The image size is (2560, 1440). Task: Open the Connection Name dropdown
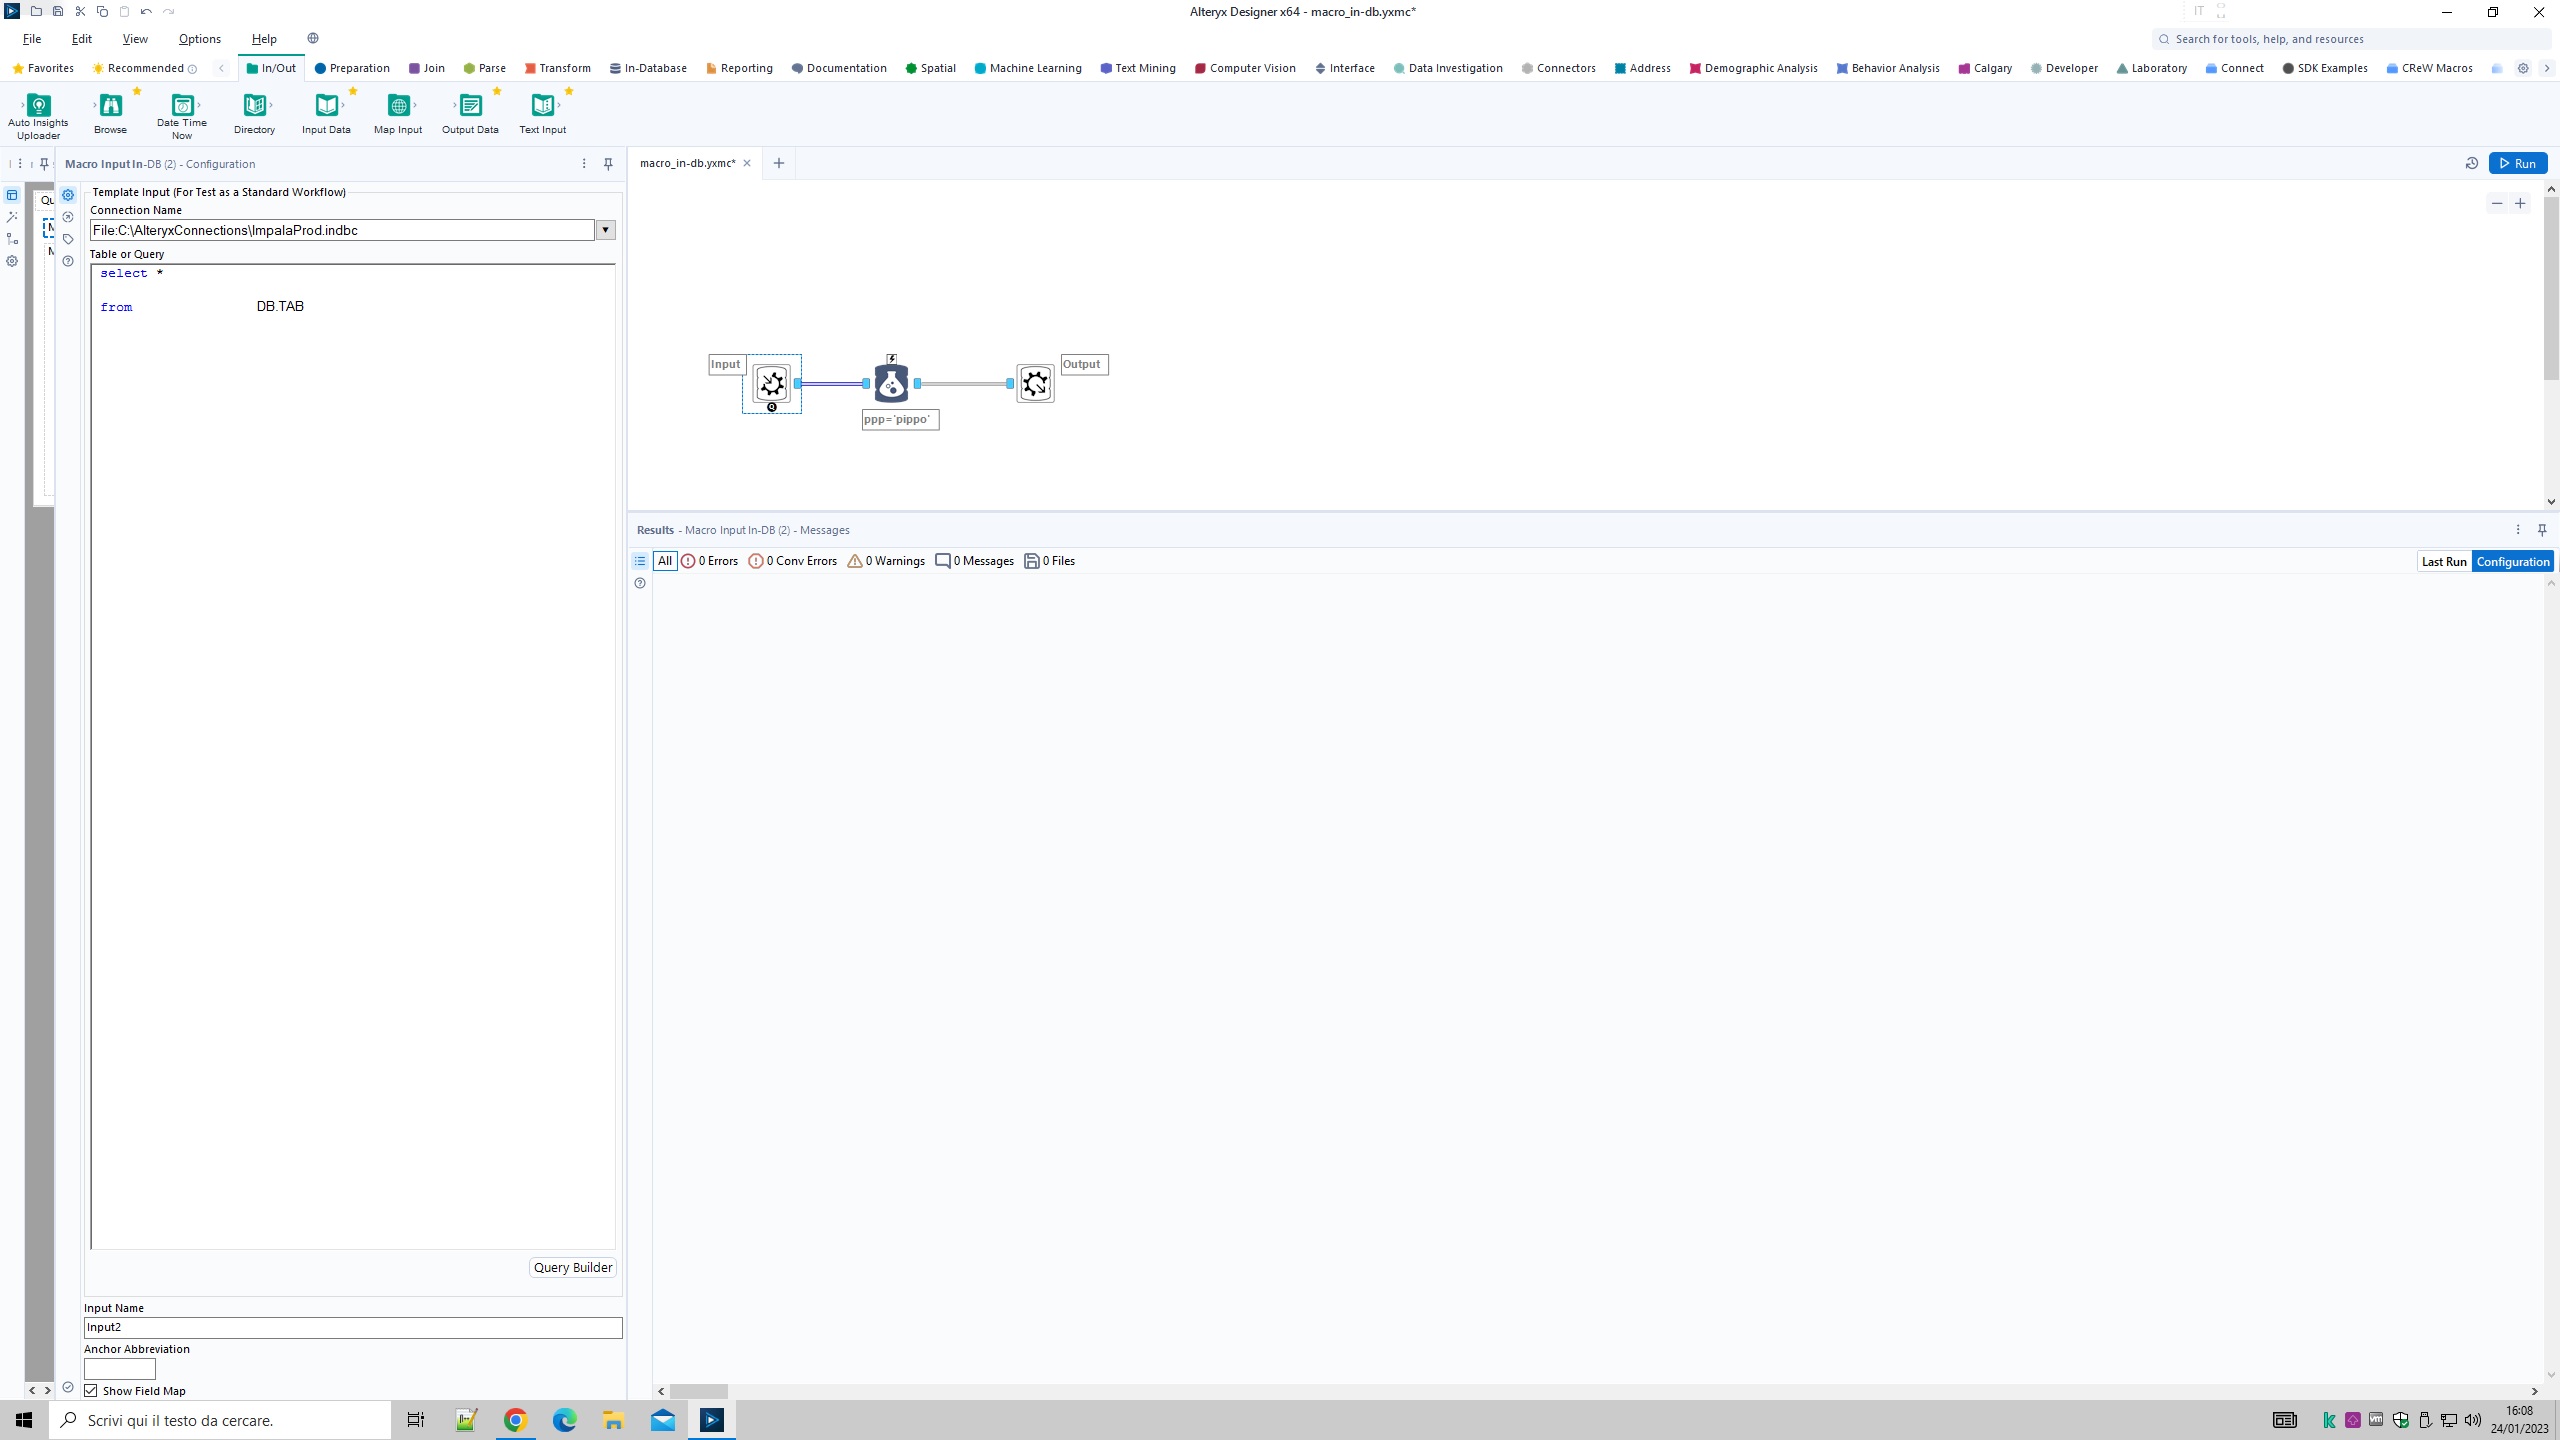click(x=605, y=229)
